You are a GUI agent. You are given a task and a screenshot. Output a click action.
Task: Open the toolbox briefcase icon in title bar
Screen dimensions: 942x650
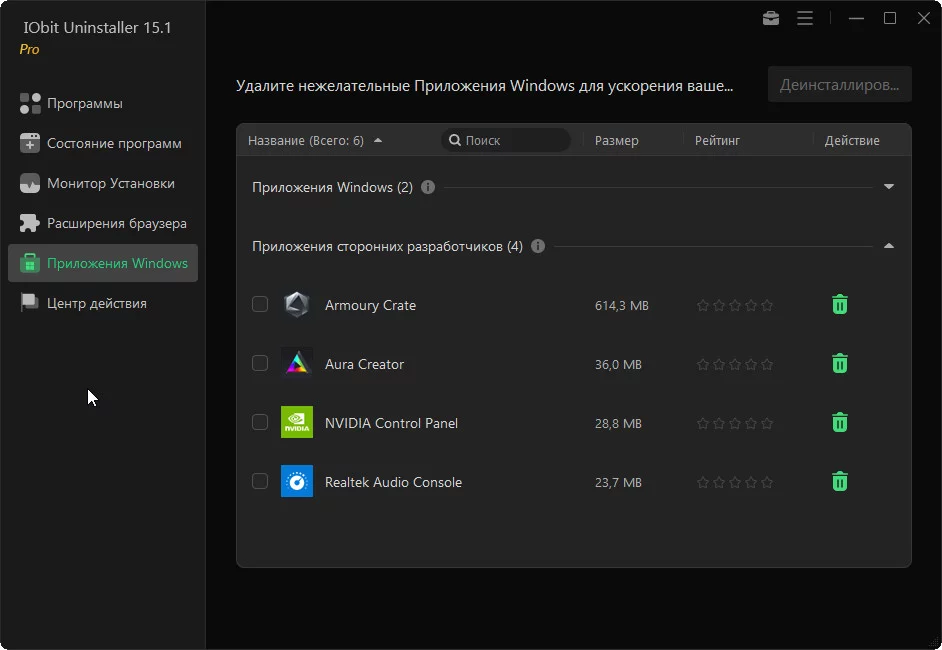[771, 18]
